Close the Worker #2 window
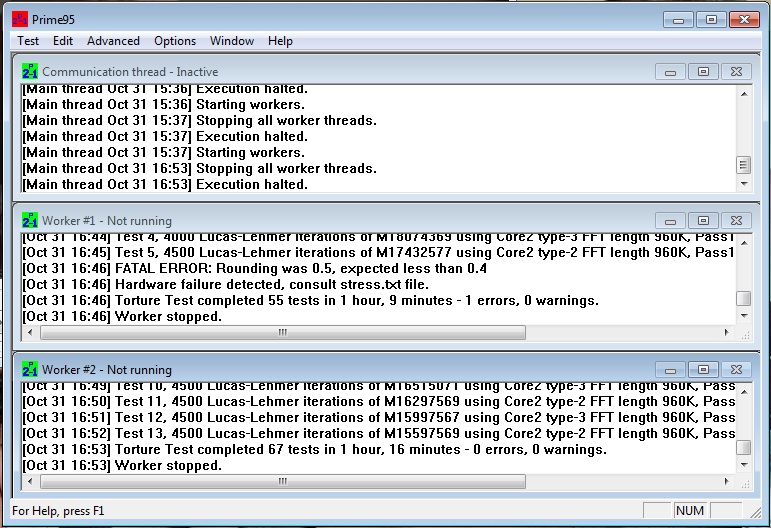 [x=736, y=370]
